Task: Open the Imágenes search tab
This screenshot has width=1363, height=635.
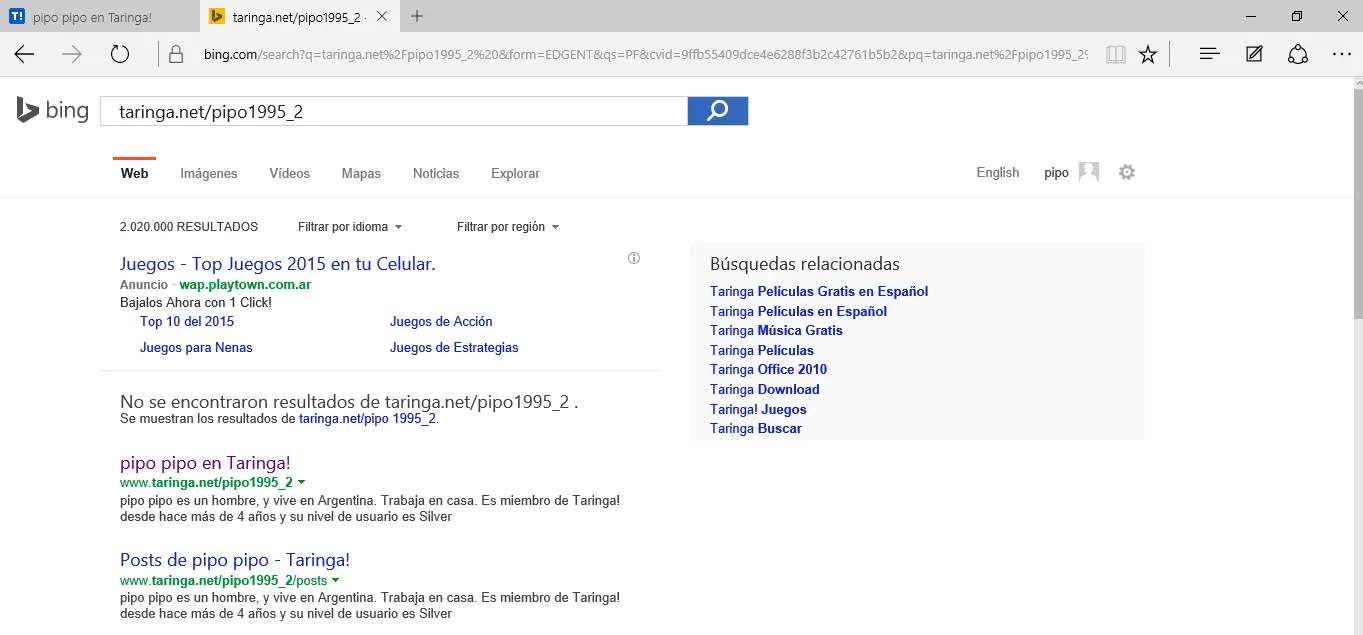Action: [x=209, y=173]
